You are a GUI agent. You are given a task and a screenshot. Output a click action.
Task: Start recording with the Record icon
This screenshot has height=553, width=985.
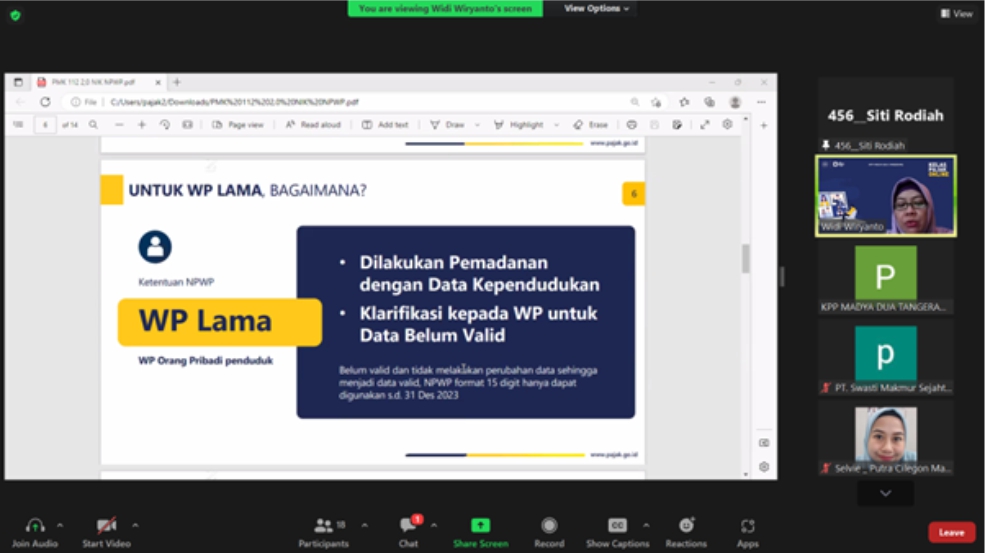coord(549,526)
